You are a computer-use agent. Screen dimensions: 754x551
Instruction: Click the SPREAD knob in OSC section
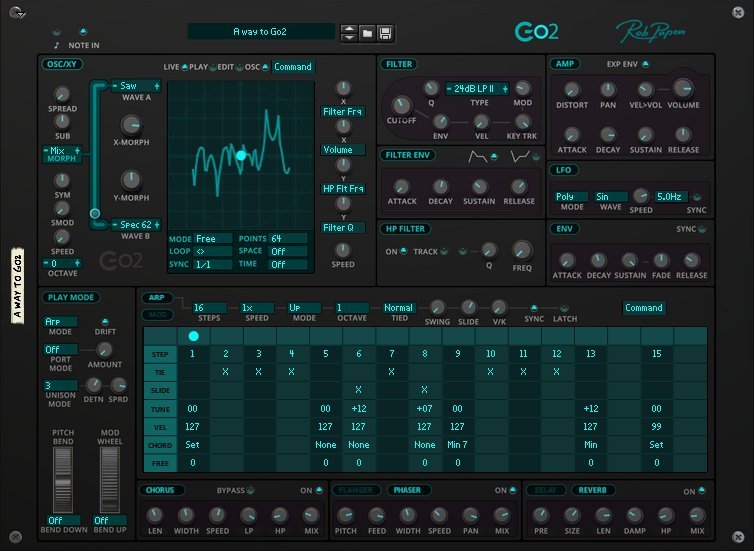[x=62, y=94]
